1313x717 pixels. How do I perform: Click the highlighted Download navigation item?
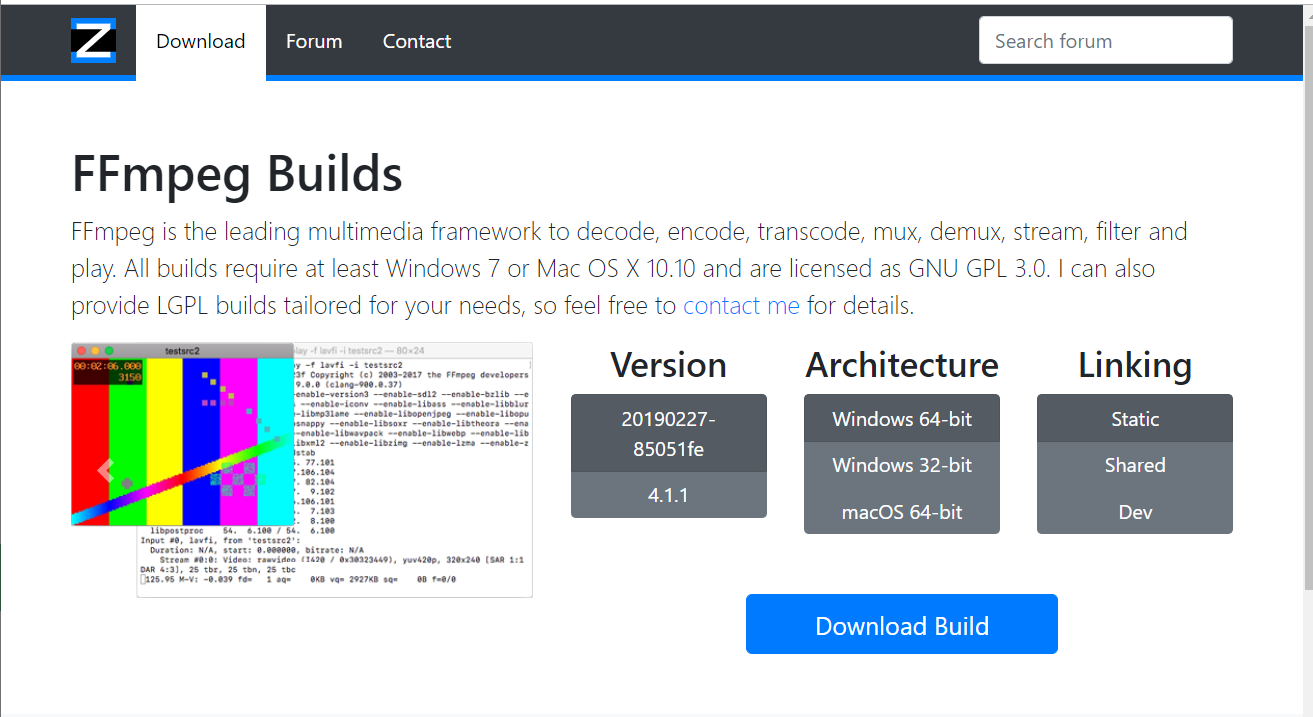point(200,41)
